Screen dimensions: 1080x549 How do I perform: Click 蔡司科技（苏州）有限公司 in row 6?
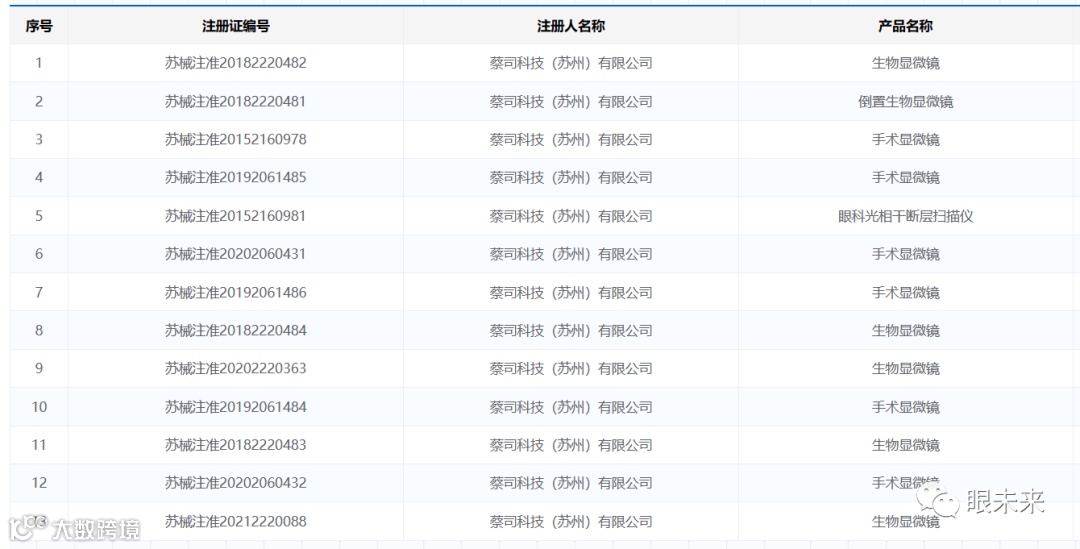tap(570, 253)
